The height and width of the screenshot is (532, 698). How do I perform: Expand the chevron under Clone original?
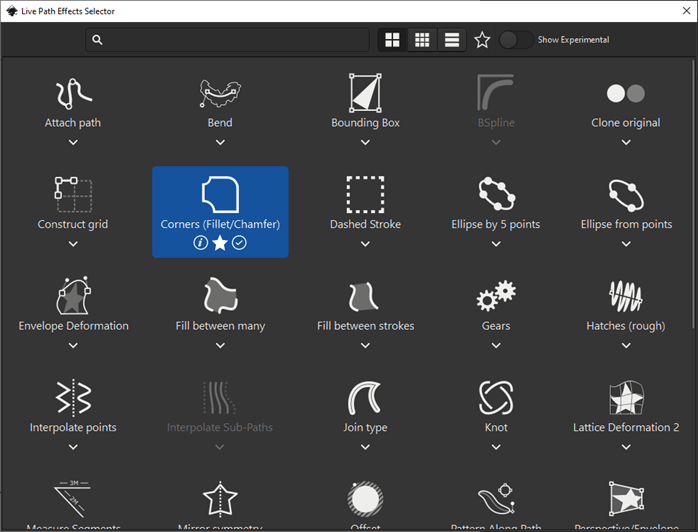tap(625, 142)
